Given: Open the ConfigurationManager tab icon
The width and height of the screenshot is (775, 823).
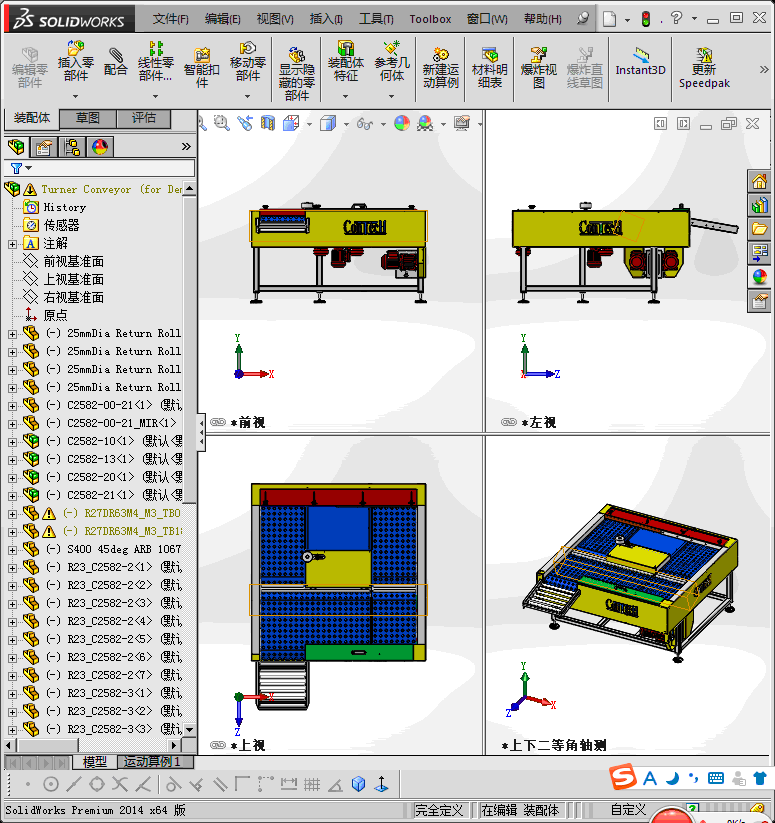Looking at the screenshot, I should (x=72, y=146).
